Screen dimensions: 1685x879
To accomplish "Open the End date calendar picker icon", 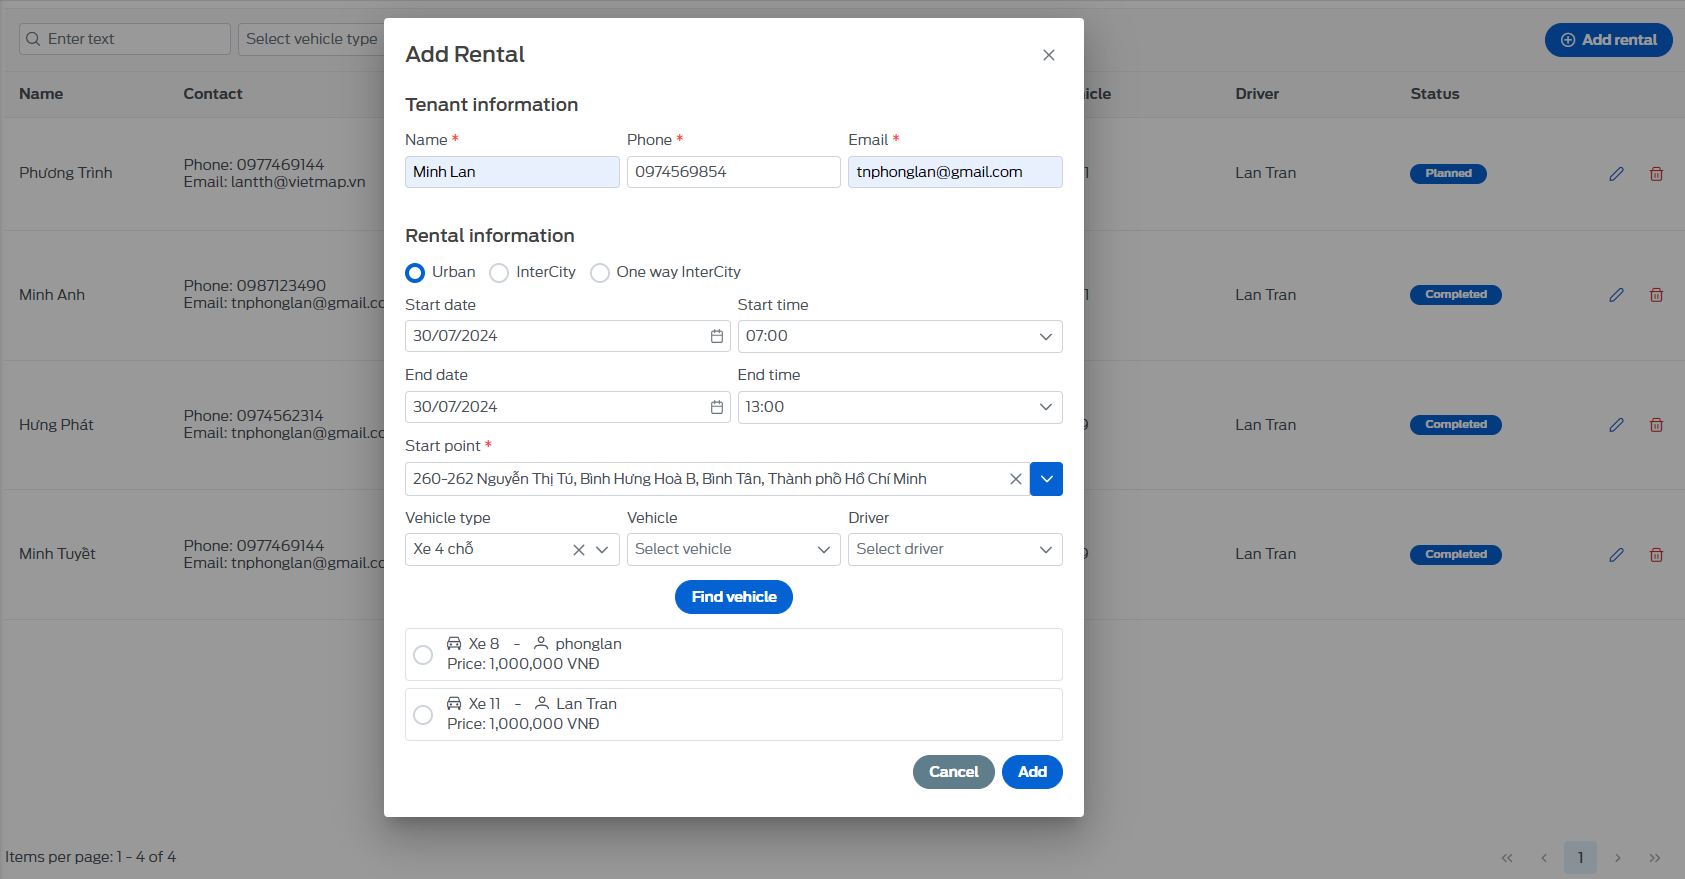I will click(x=717, y=407).
